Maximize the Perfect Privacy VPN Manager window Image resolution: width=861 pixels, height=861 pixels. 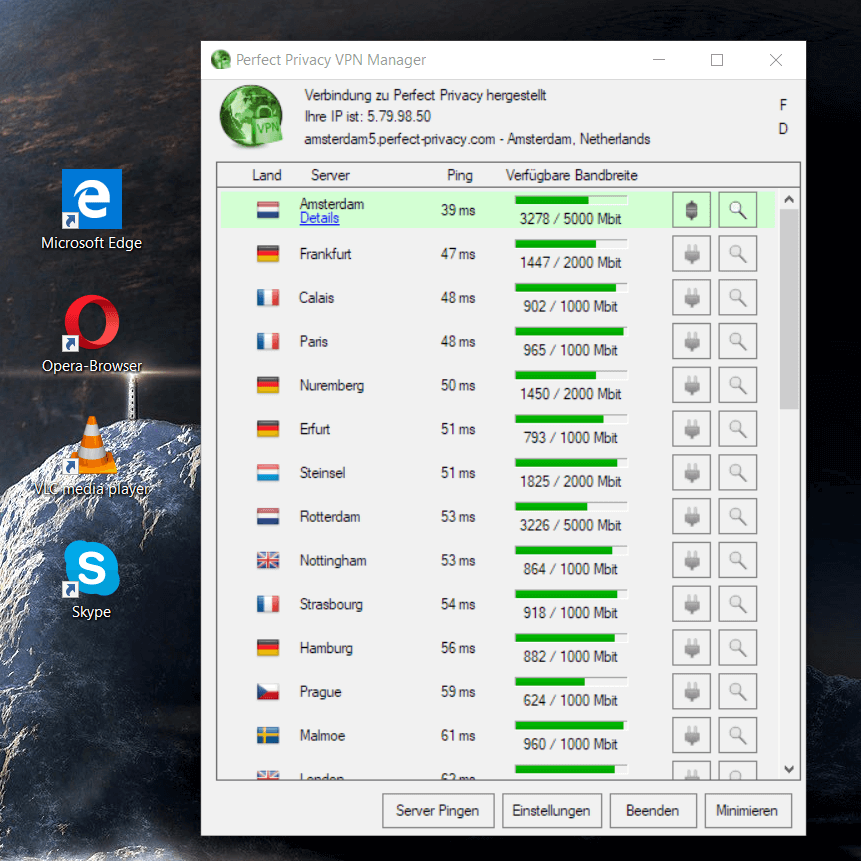coord(717,60)
